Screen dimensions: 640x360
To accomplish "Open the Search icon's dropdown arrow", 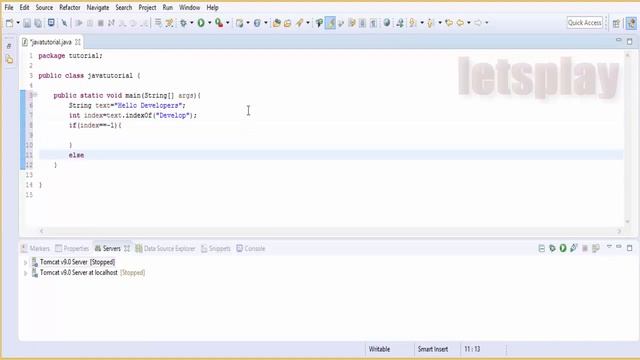I will (x=308, y=23).
